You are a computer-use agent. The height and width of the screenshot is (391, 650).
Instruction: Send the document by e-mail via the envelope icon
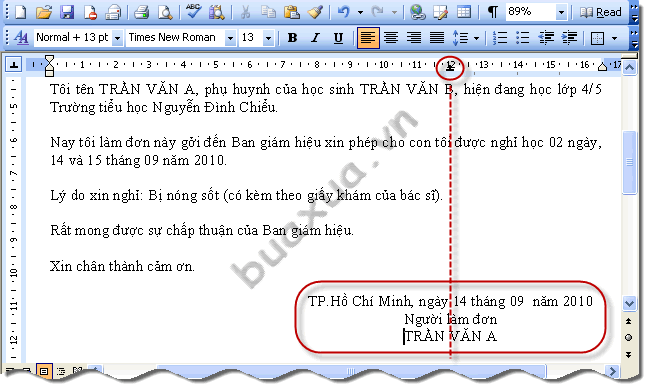[x=113, y=12]
